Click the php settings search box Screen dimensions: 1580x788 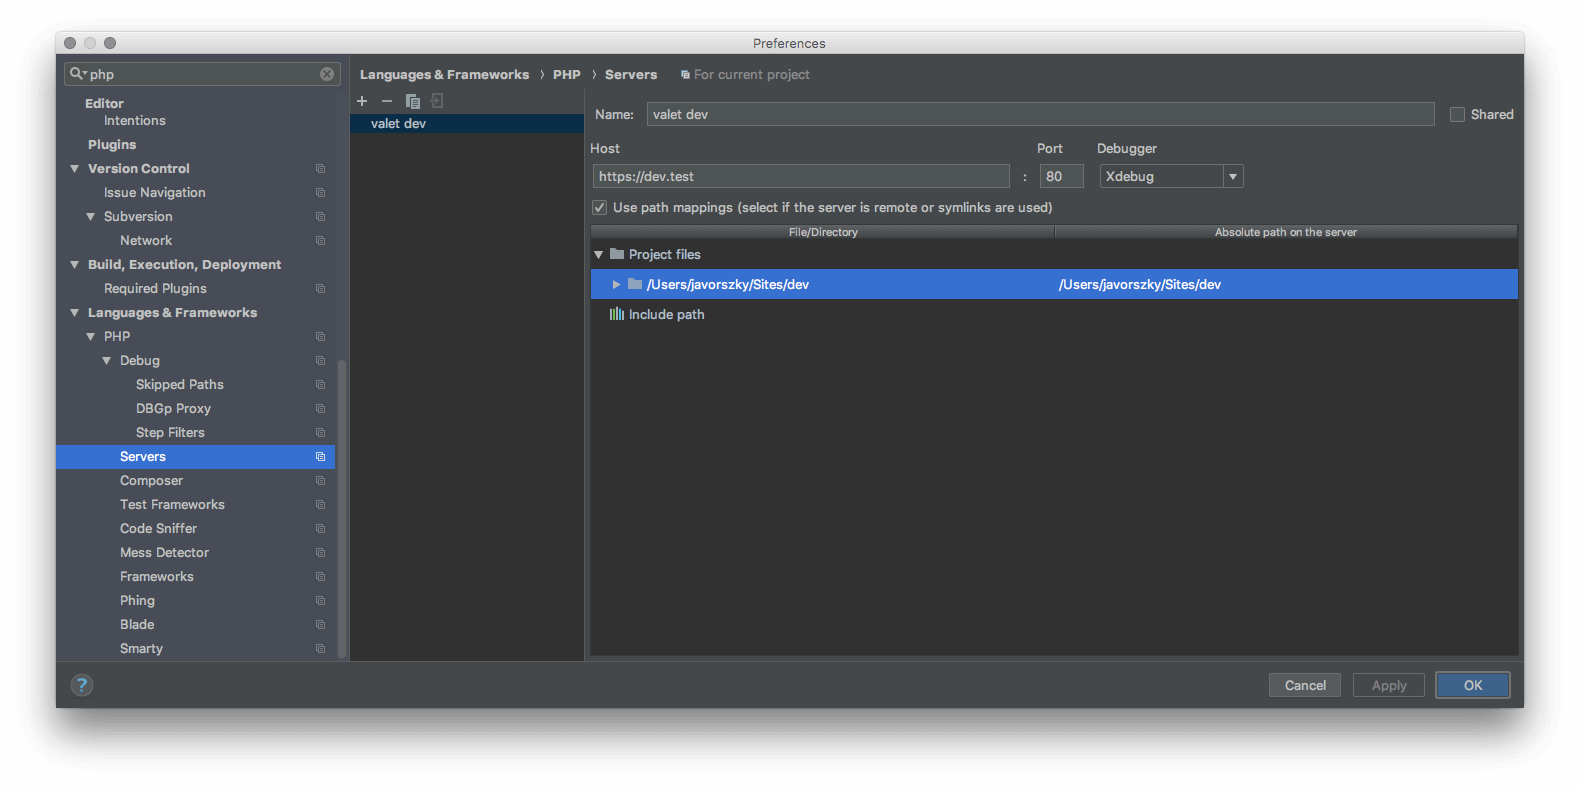point(202,74)
